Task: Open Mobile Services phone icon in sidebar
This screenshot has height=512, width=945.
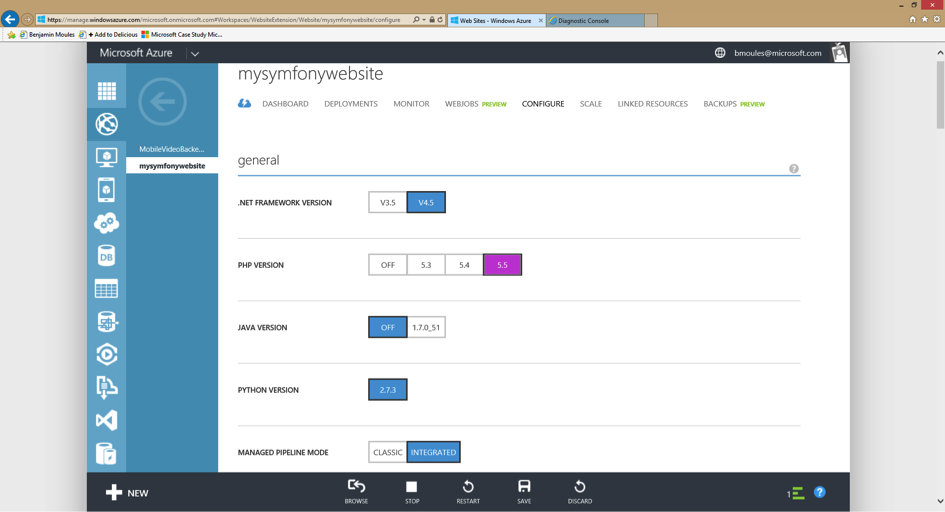Action: pyautogui.click(x=107, y=190)
